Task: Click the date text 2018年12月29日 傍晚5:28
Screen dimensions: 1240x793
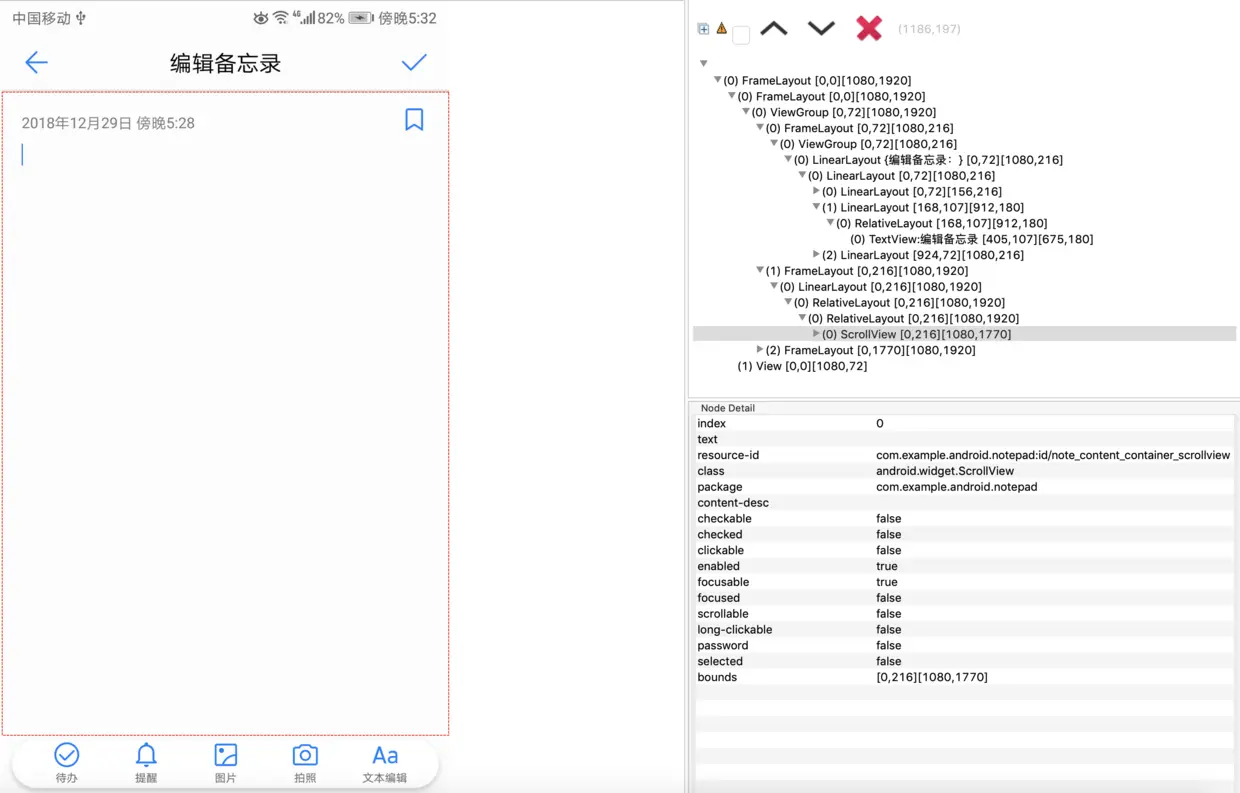Action: pos(108,123)
